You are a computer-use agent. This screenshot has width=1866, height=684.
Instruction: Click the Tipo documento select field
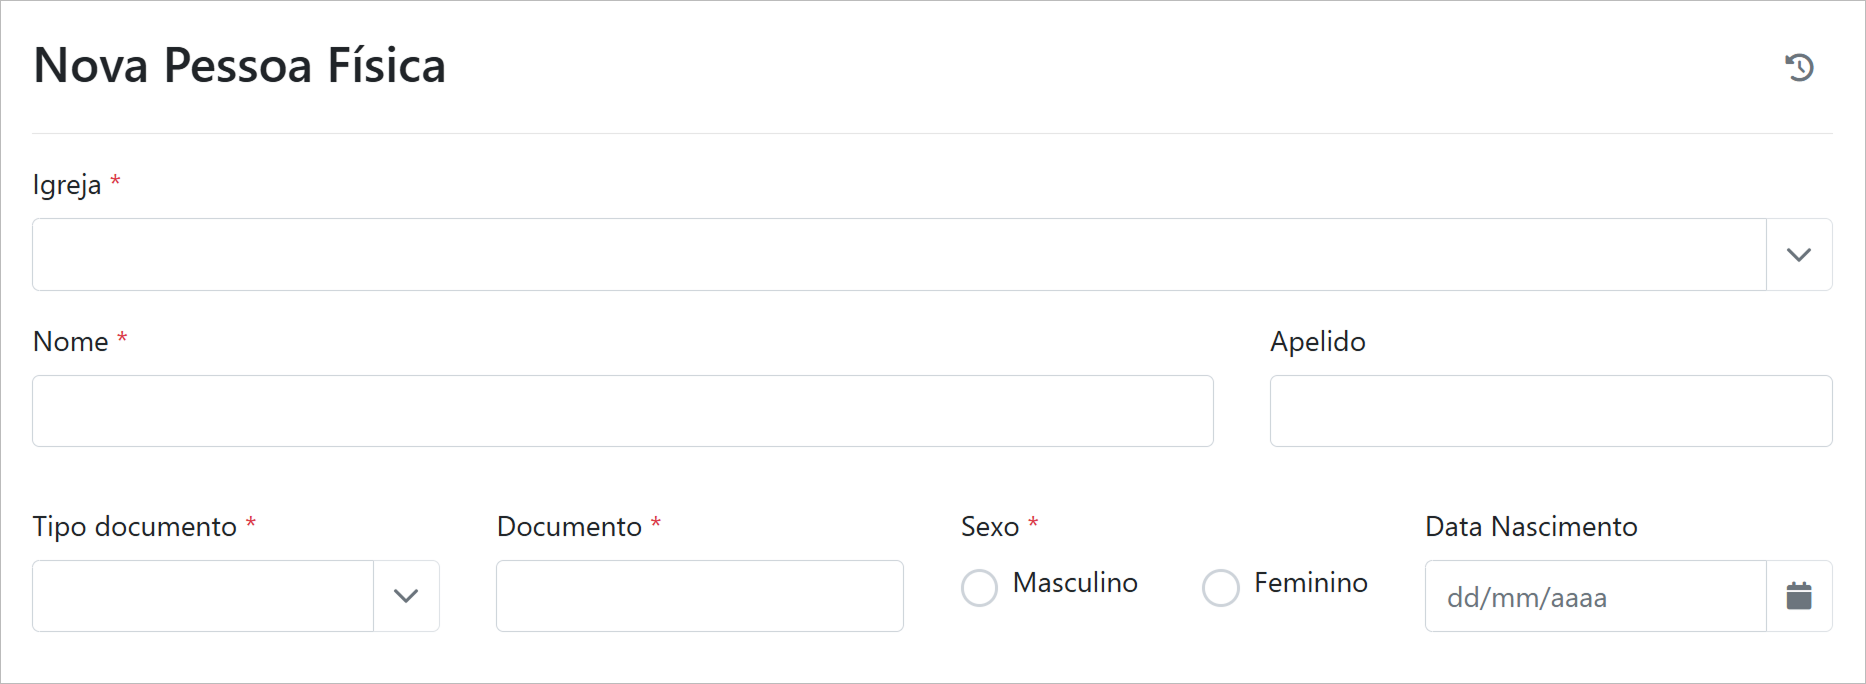203,596
